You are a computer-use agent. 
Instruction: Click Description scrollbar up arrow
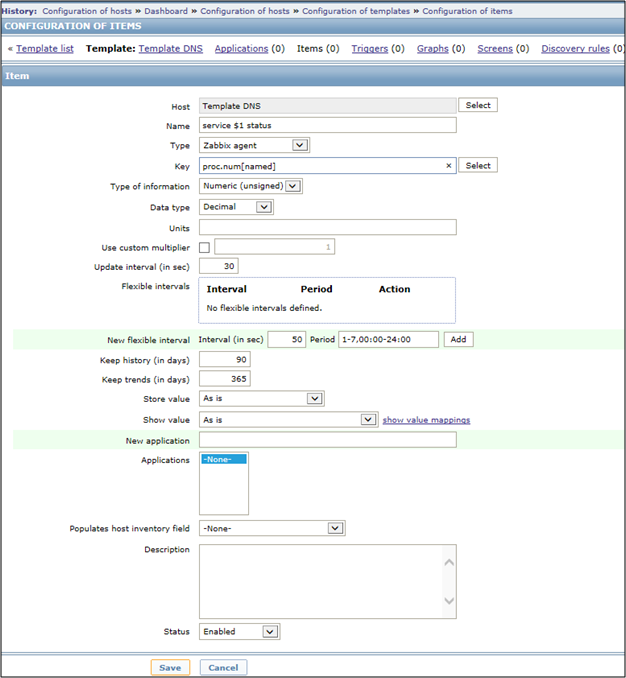[449, 562]
